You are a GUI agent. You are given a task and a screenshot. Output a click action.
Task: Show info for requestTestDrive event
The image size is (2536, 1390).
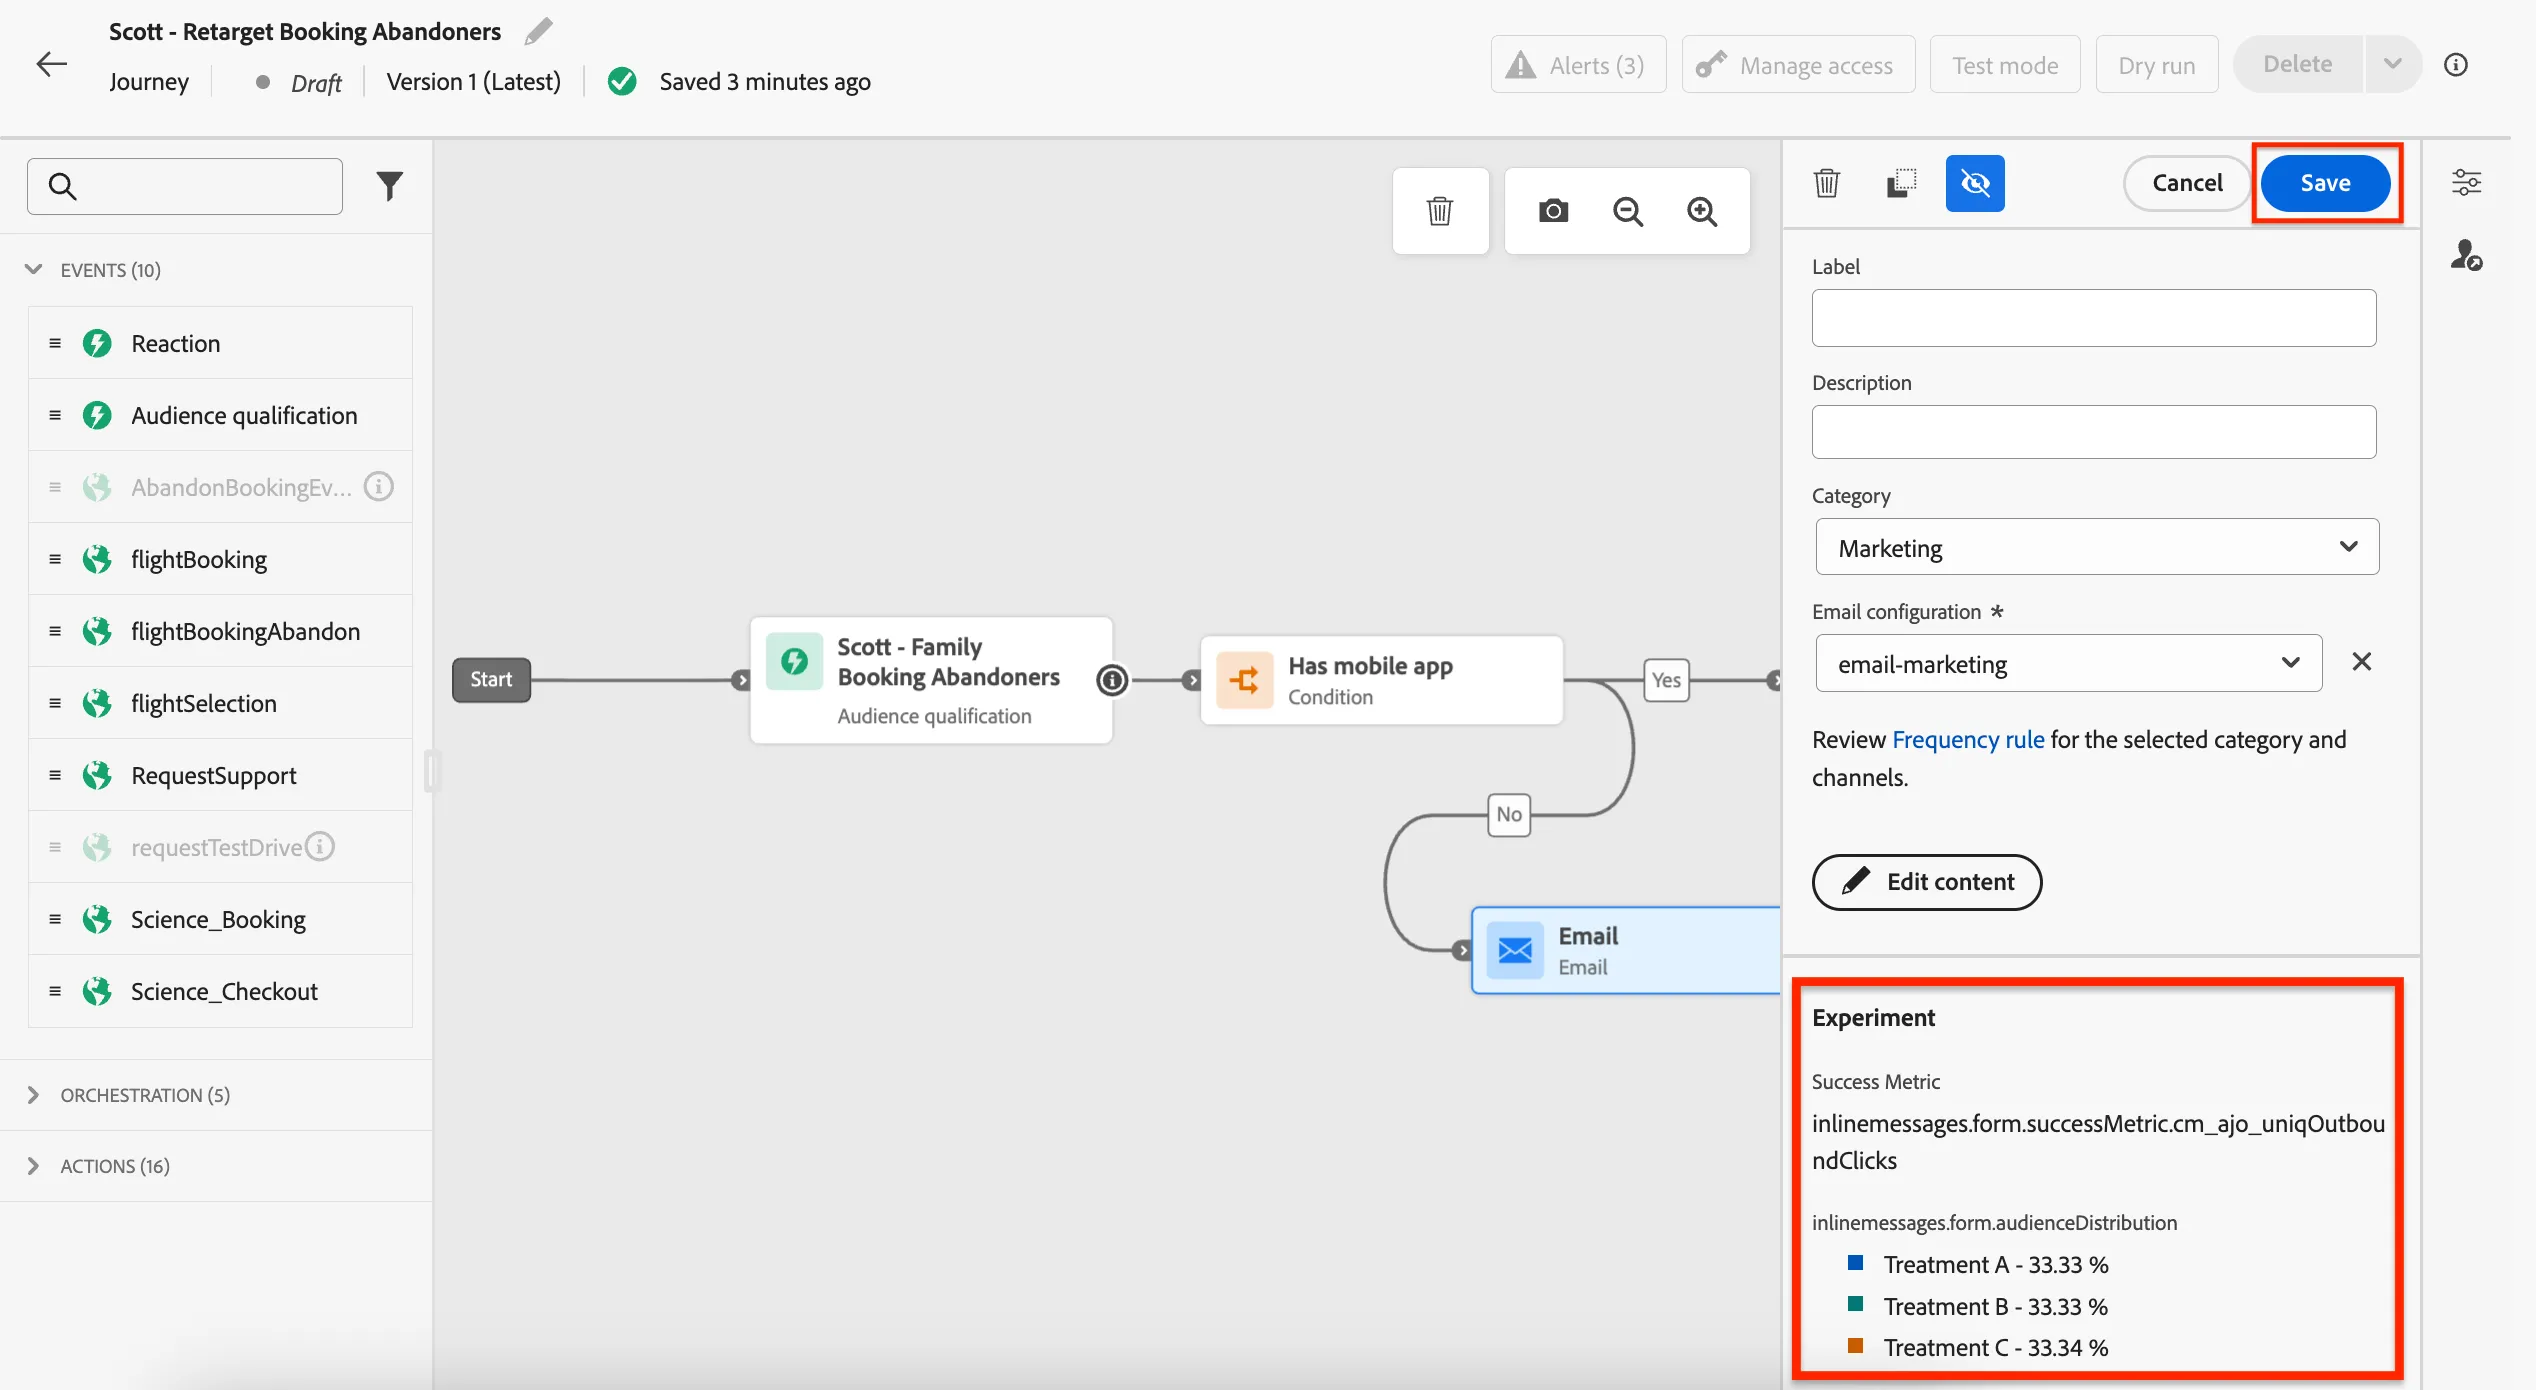click(x=319, y=847)
